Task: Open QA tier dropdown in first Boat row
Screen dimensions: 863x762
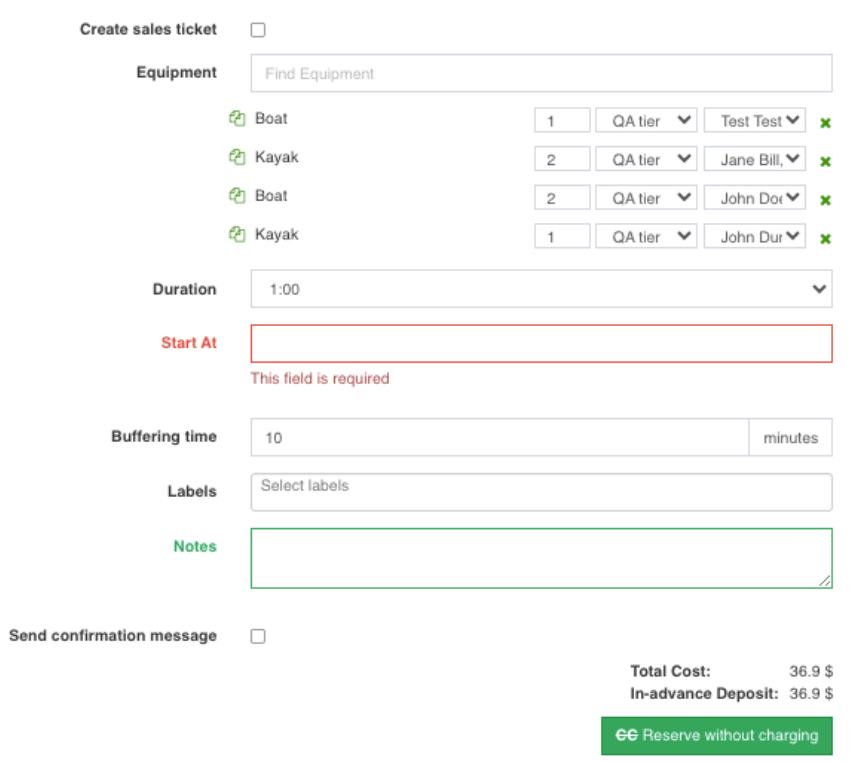Action: point(646,121)
